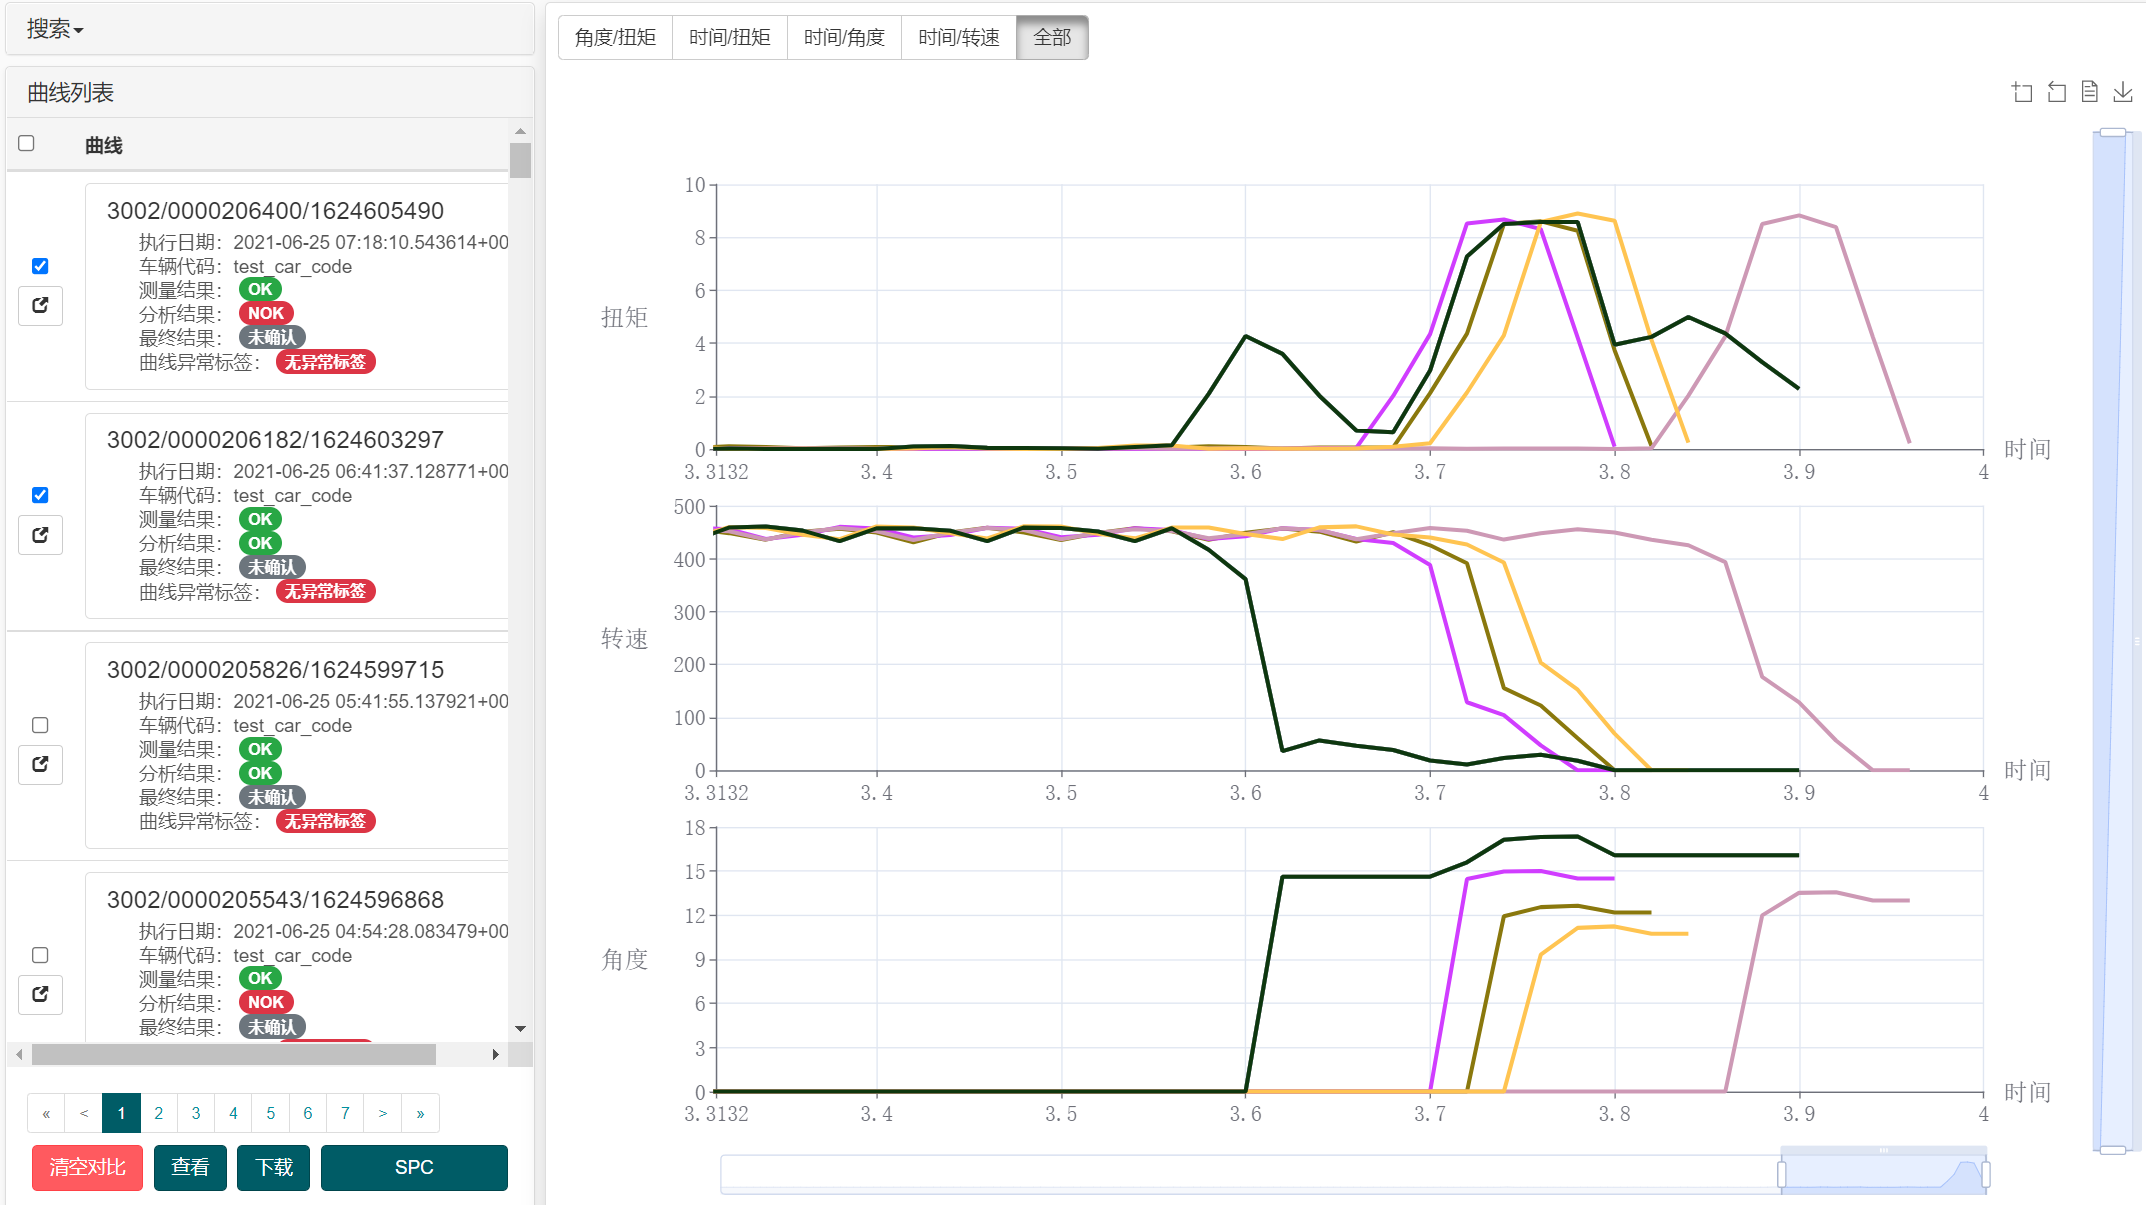
Task: Click 清空对比 button
Action: [87, 1168]
